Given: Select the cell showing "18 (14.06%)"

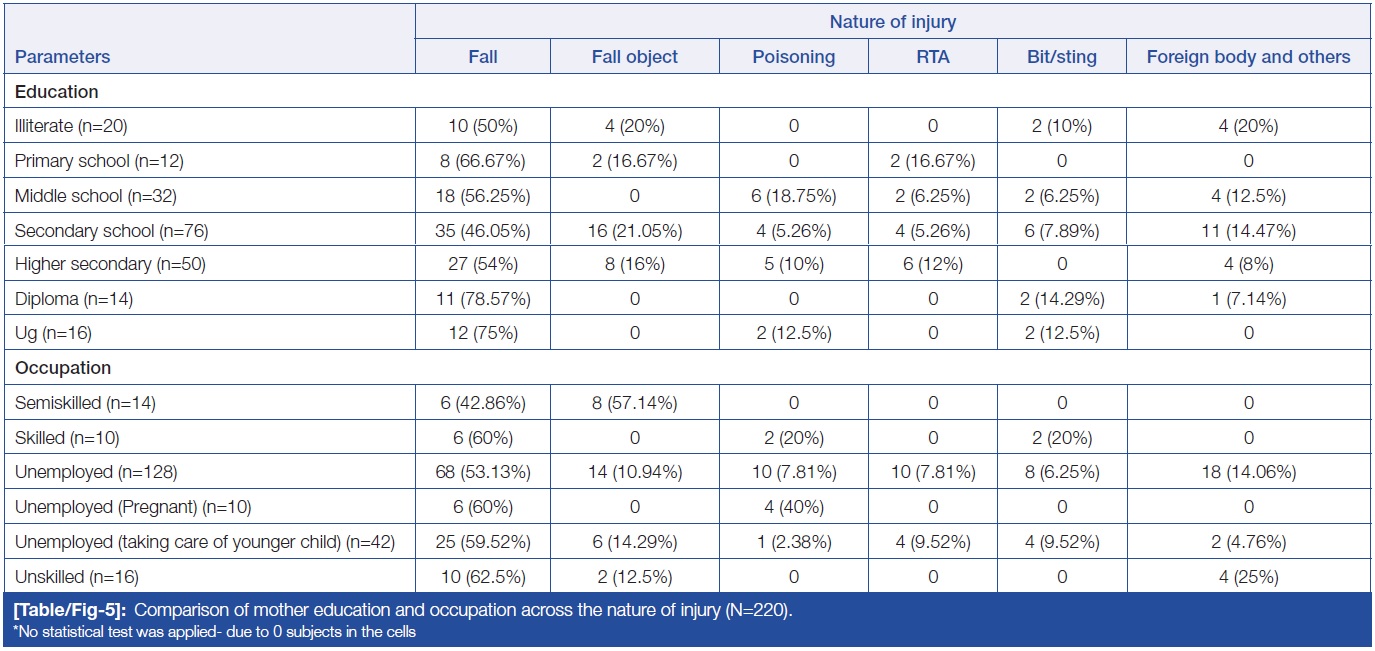Looking at the screenshot, I should [x=1248, y=472].
